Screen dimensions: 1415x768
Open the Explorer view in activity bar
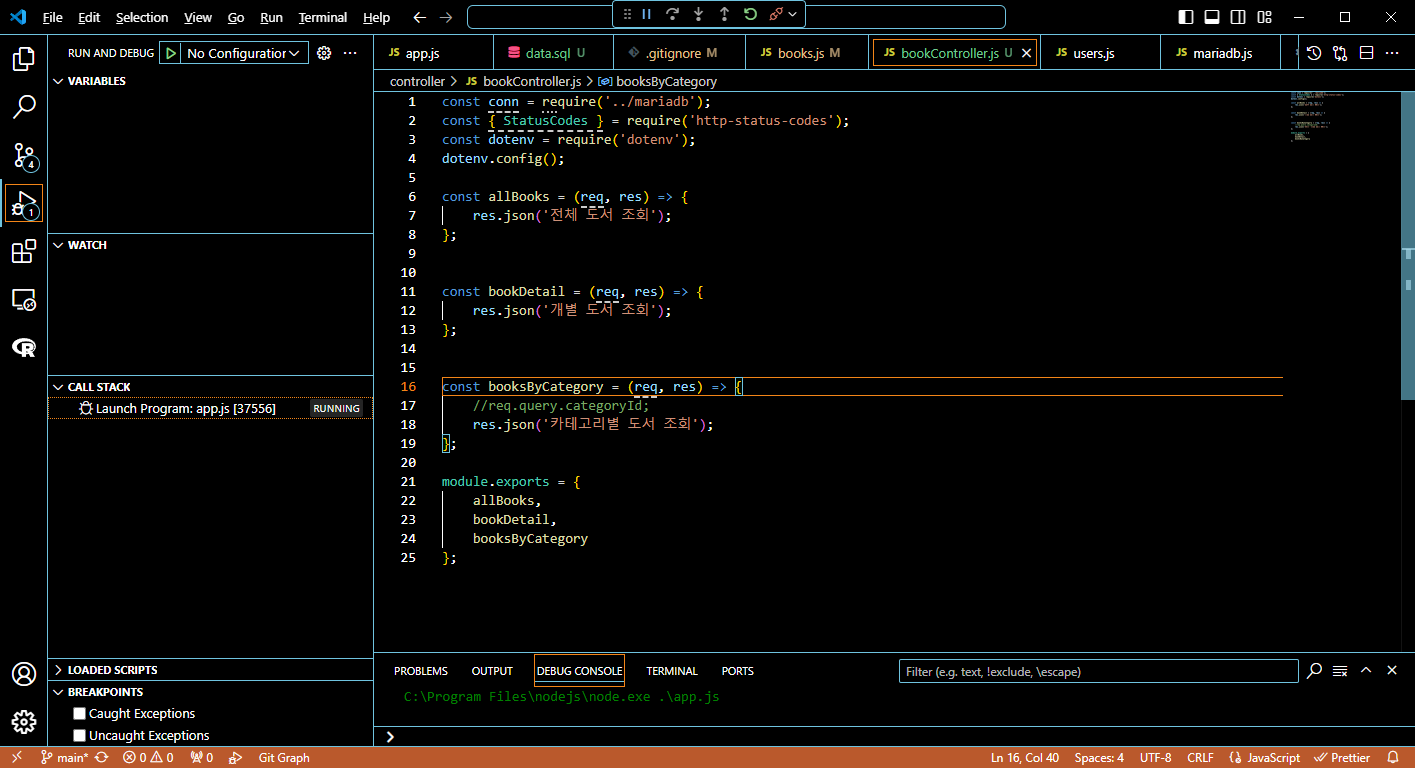tap(24, 59)
